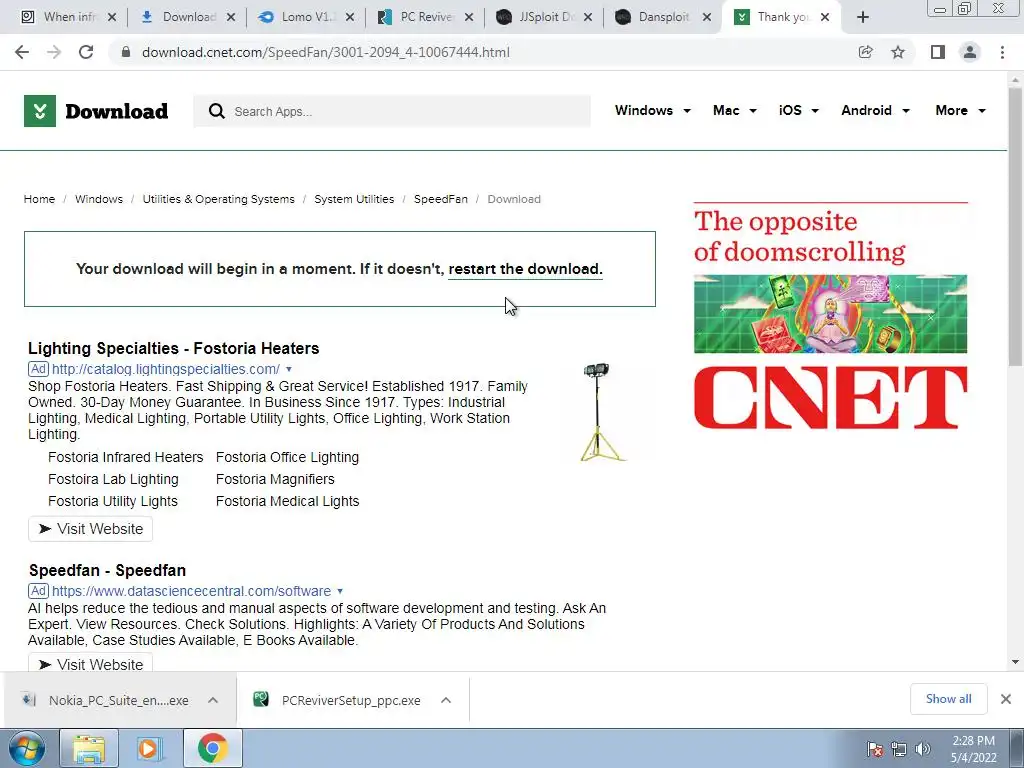The height and width of the screenshot is (768, 1024).
Task: Reload the current page
Action: coord(86,52)
